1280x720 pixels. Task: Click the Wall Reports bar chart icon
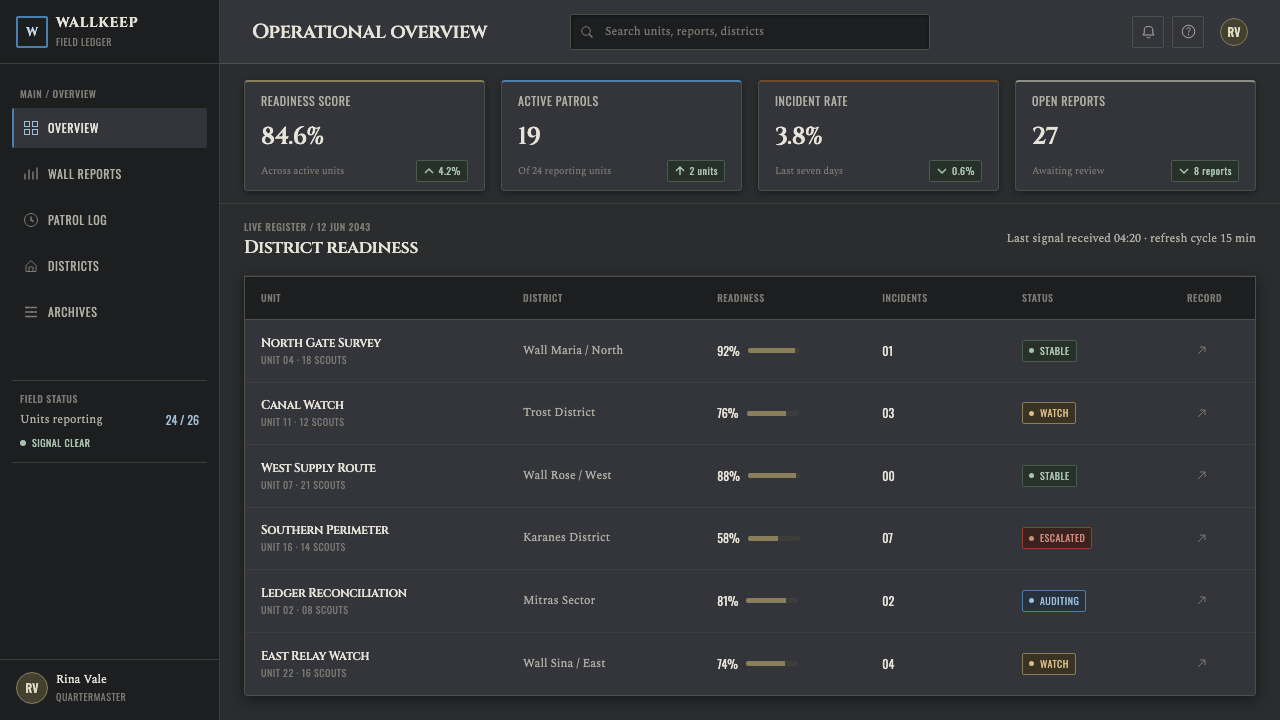31,174
